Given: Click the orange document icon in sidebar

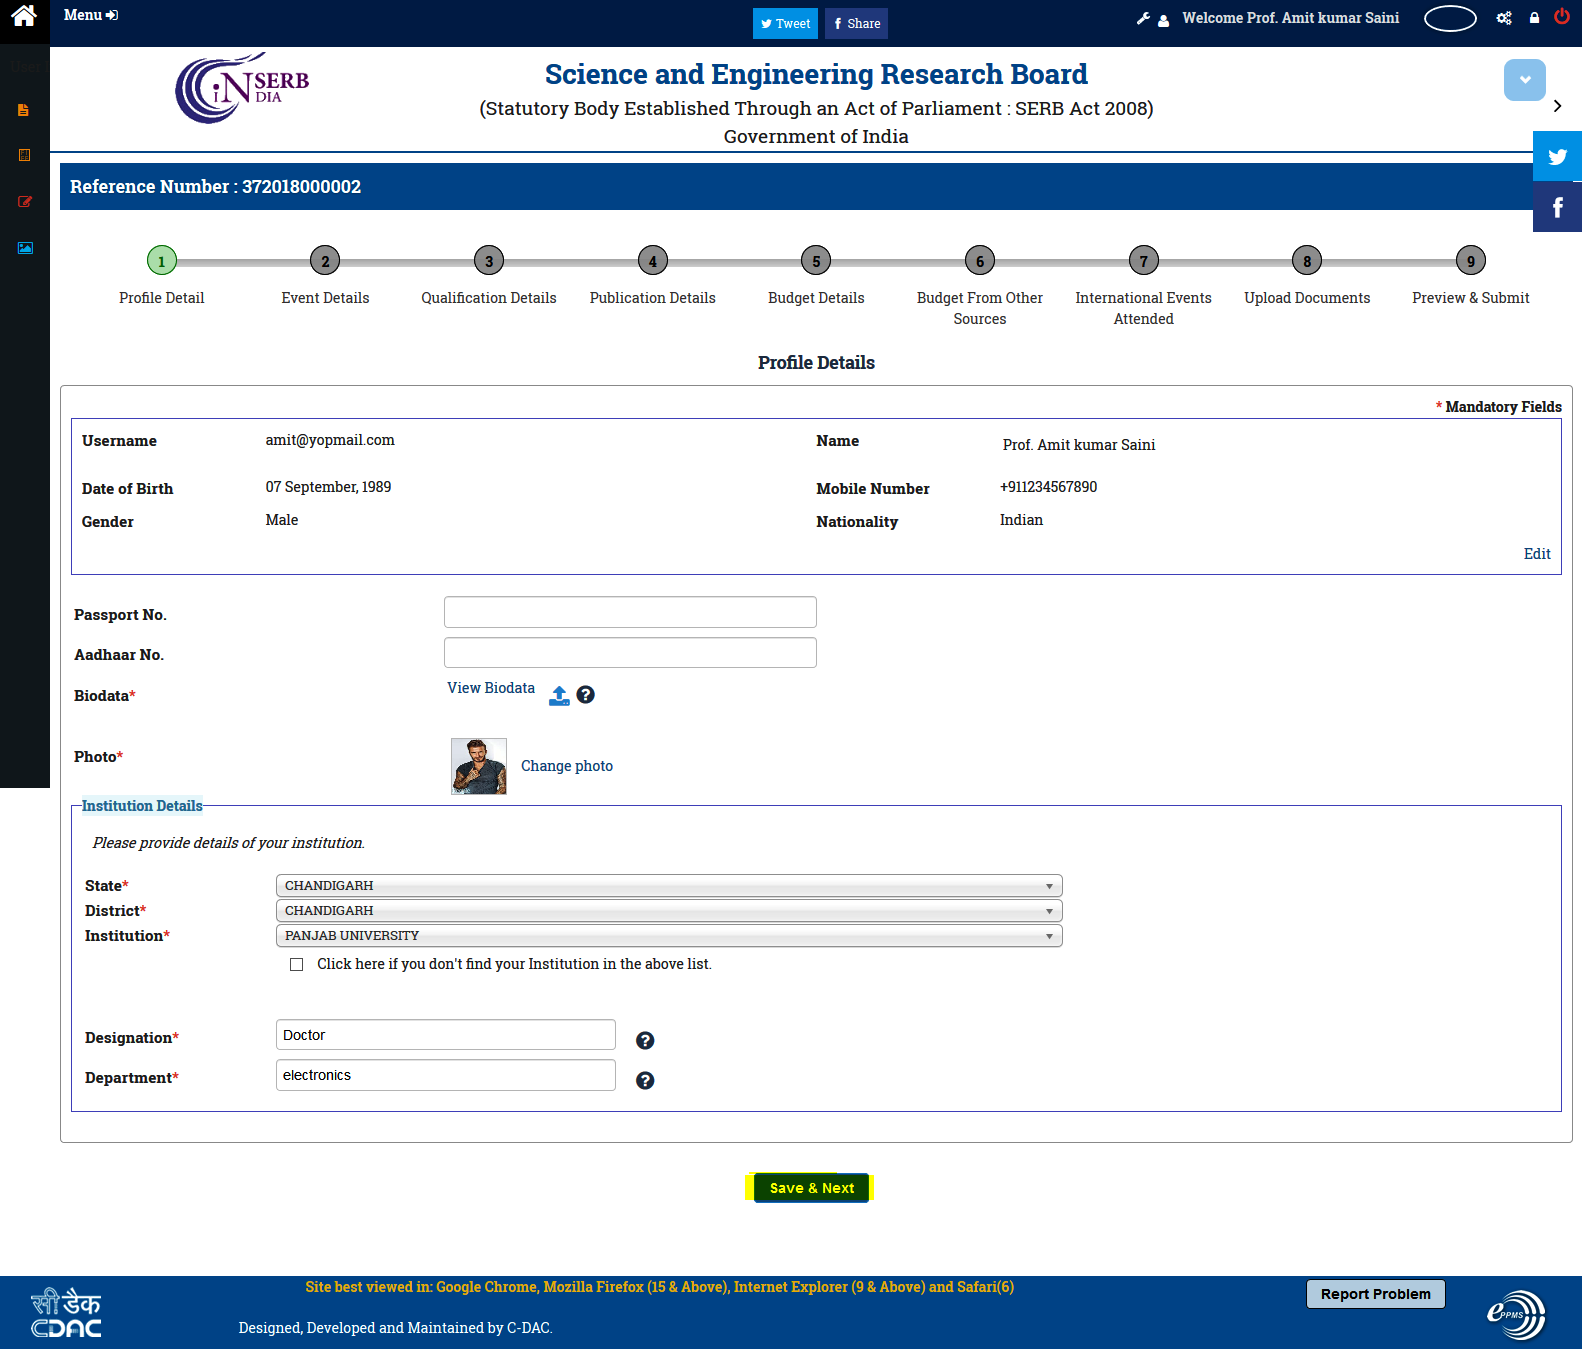Looking at the screenshot, I should 24,110.
